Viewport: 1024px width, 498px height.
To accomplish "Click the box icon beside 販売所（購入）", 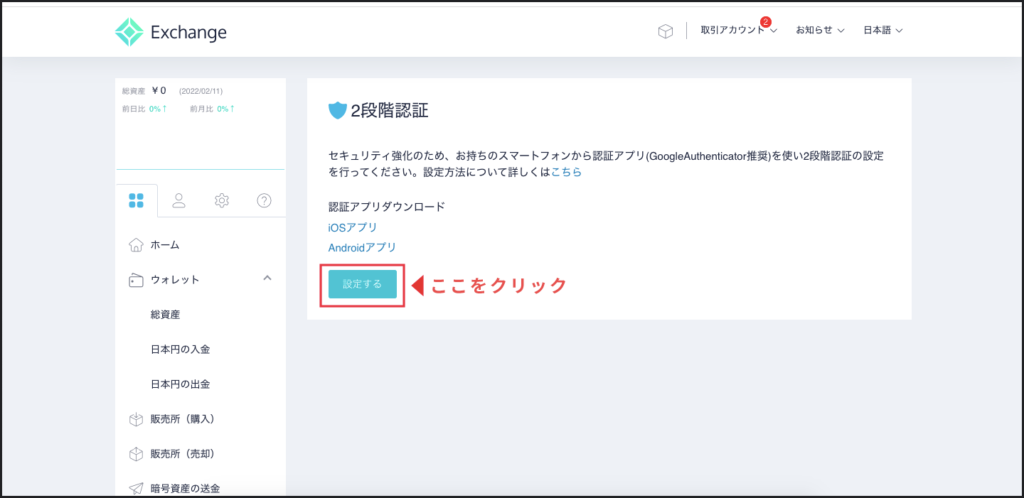I will [135, 419].
